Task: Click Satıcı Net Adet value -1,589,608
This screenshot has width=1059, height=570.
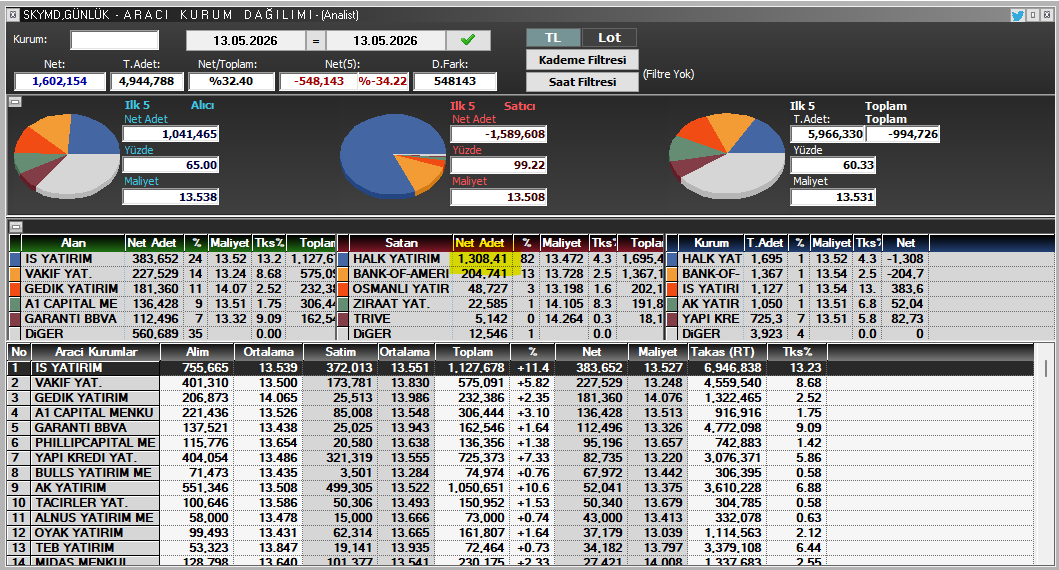Action: [498, 134]
